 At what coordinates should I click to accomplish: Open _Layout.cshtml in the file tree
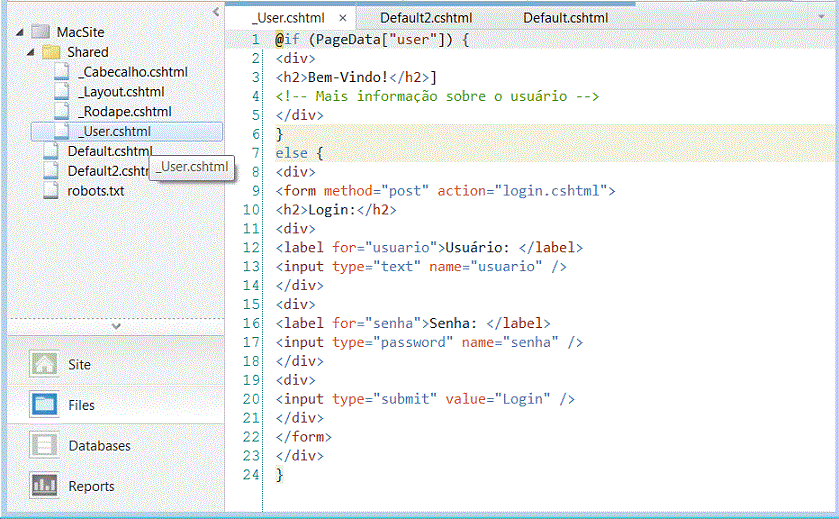click(121, 91)
